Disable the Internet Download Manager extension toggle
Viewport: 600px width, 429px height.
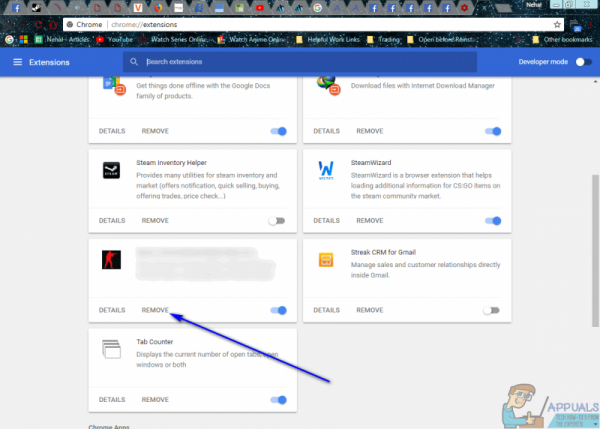coord(493,131)
